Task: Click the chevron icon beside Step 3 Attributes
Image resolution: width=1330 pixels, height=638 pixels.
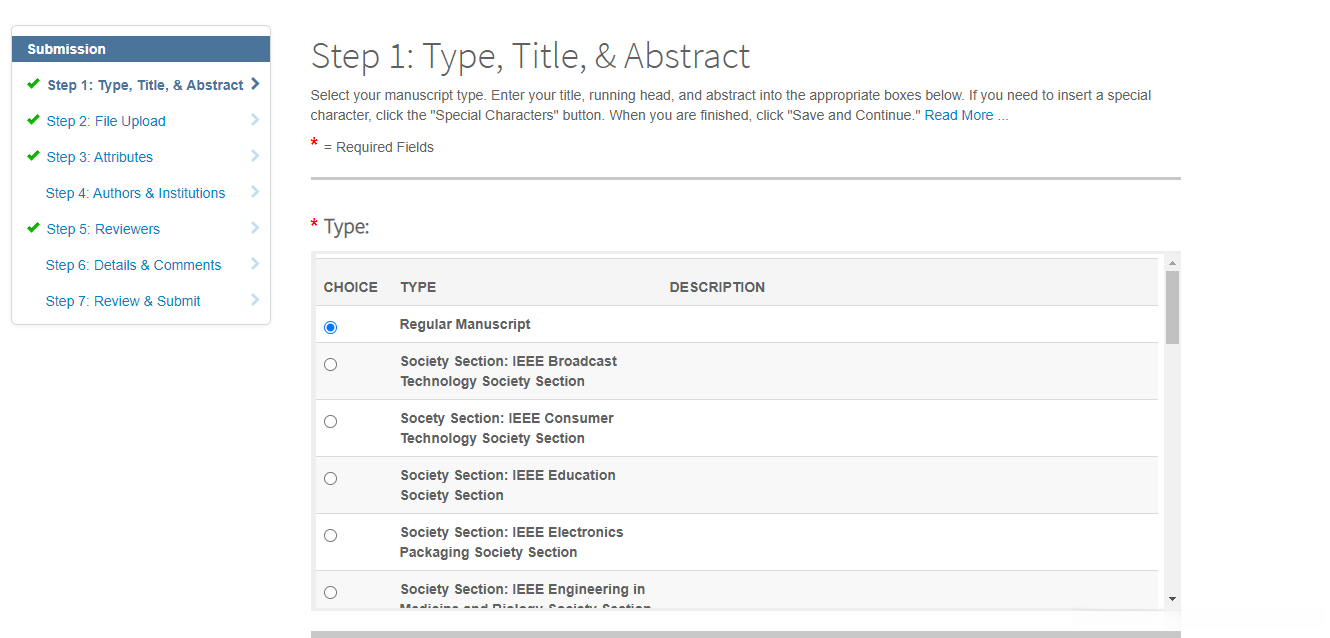Action: tap(256, 156)
